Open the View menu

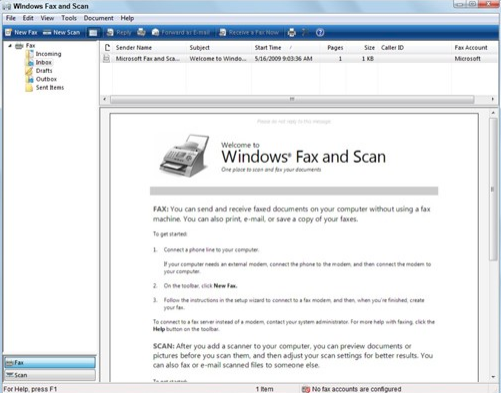click(47, 18)
